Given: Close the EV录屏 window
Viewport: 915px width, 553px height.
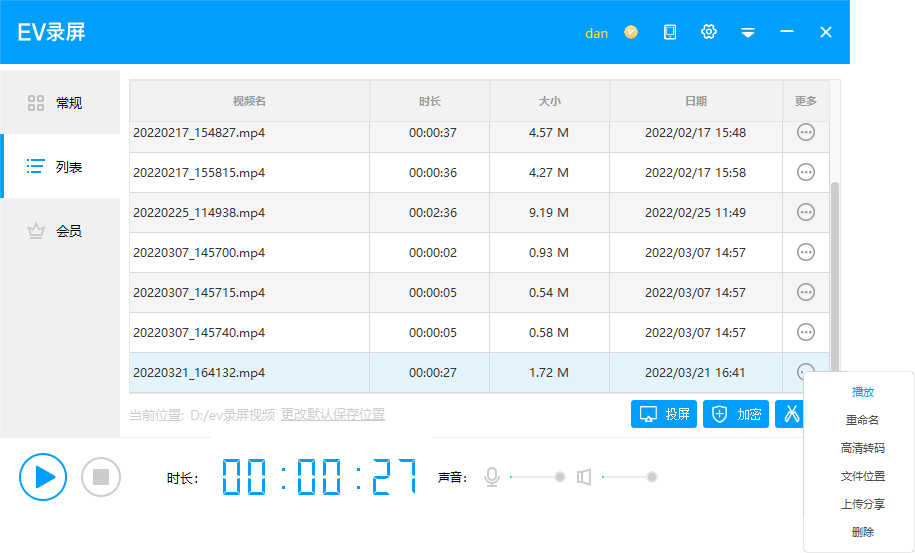Looking at the screenshot, I should [826, 32].
